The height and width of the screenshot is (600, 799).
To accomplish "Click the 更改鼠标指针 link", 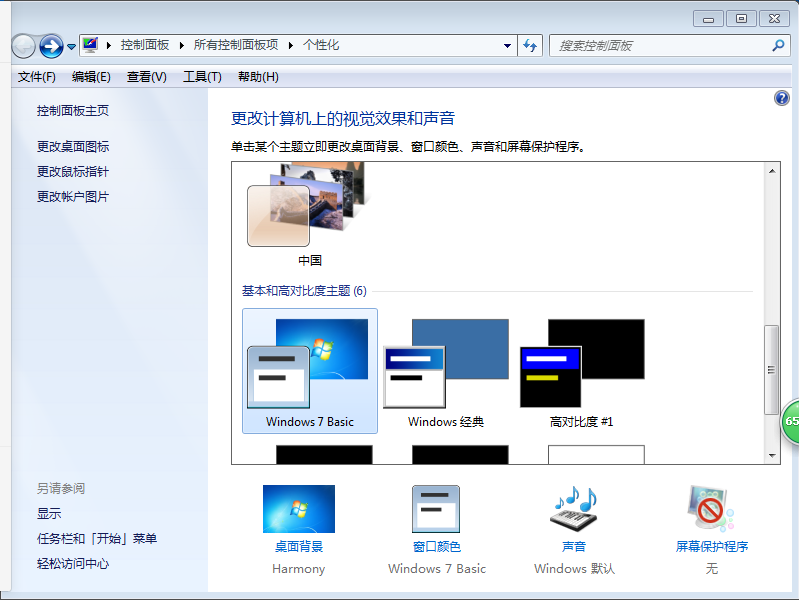I will point(73,172).
